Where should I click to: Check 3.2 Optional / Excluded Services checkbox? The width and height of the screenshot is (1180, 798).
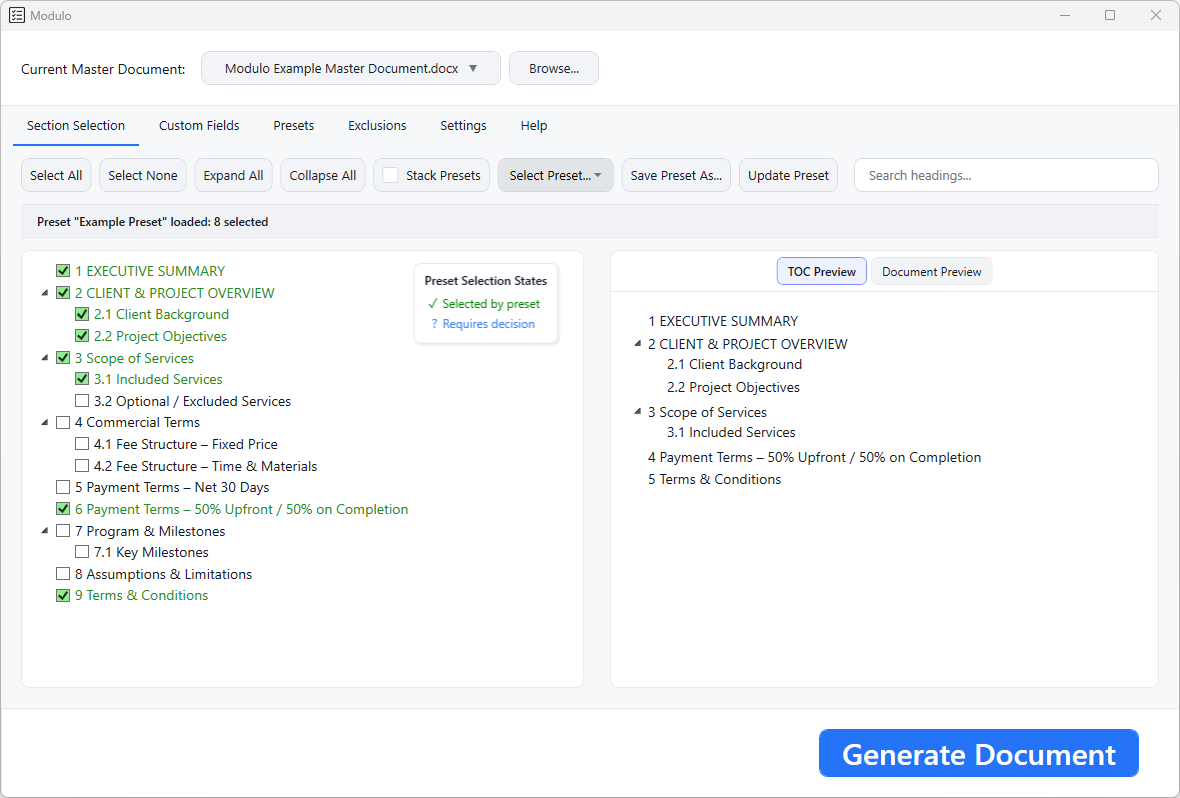pyautogui.click(x=82, y=401)
